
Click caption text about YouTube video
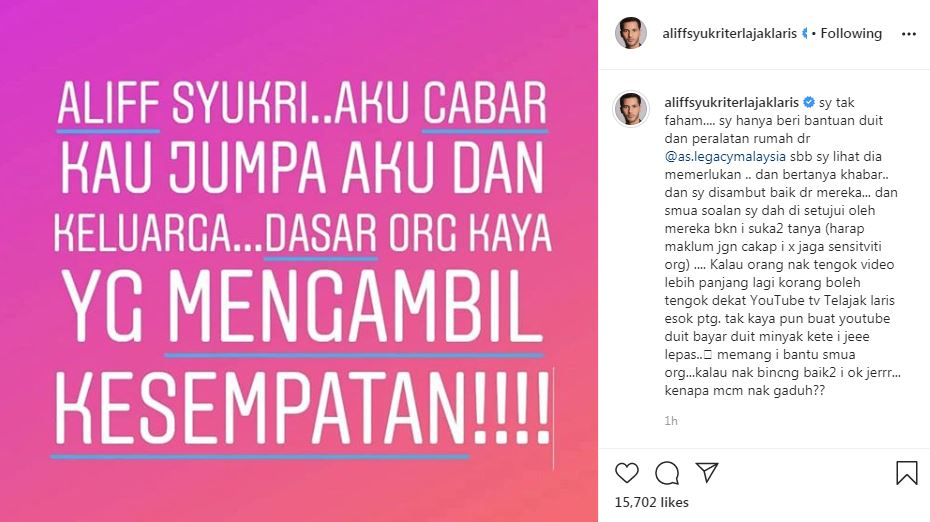click(x=779, y=282)
